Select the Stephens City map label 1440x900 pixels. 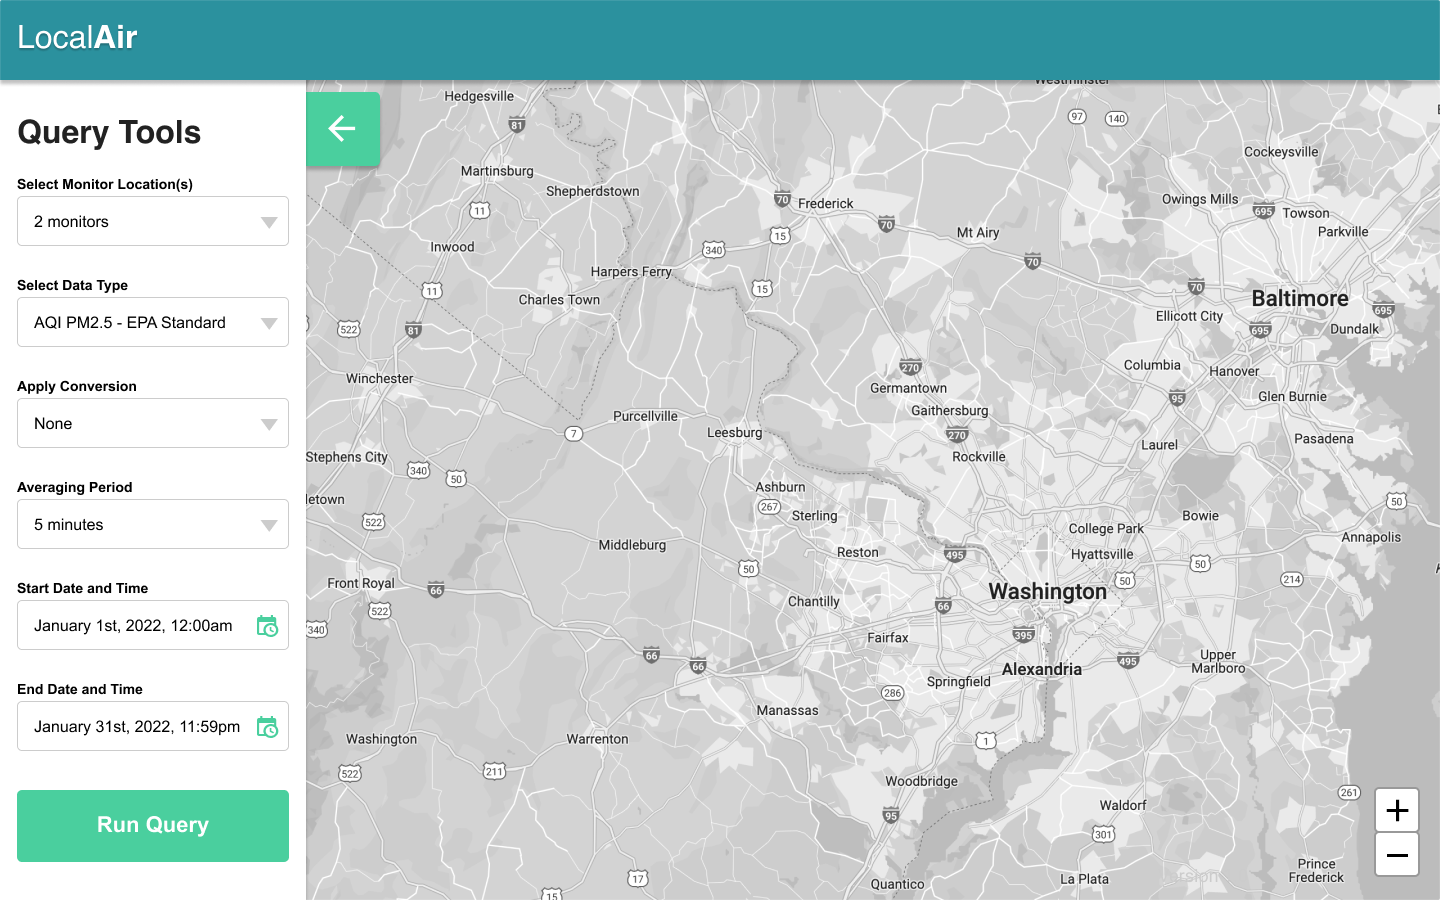(347, 458)
